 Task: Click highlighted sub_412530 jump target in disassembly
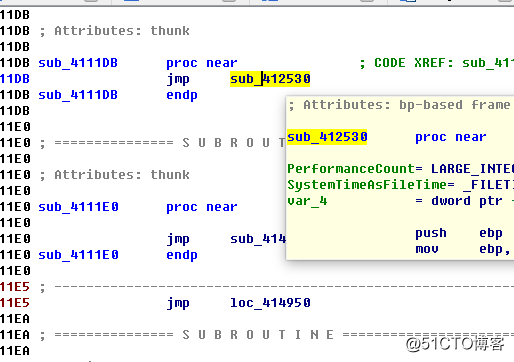click(270, 79)
